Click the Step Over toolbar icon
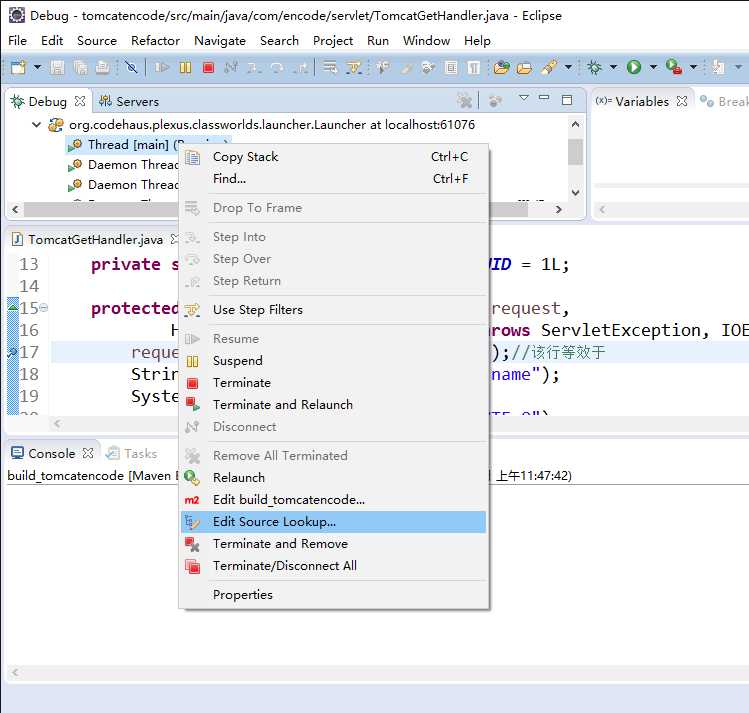The height and width of the screenshot is (713, 749). pos(277,67)
